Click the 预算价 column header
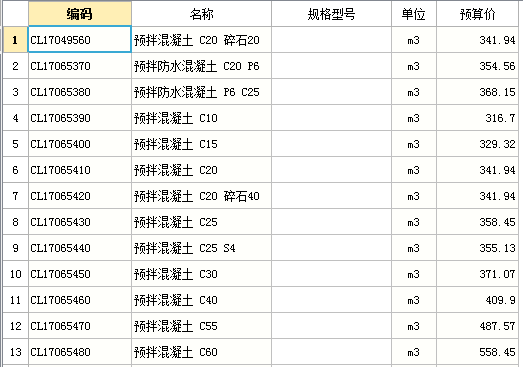 477,14
